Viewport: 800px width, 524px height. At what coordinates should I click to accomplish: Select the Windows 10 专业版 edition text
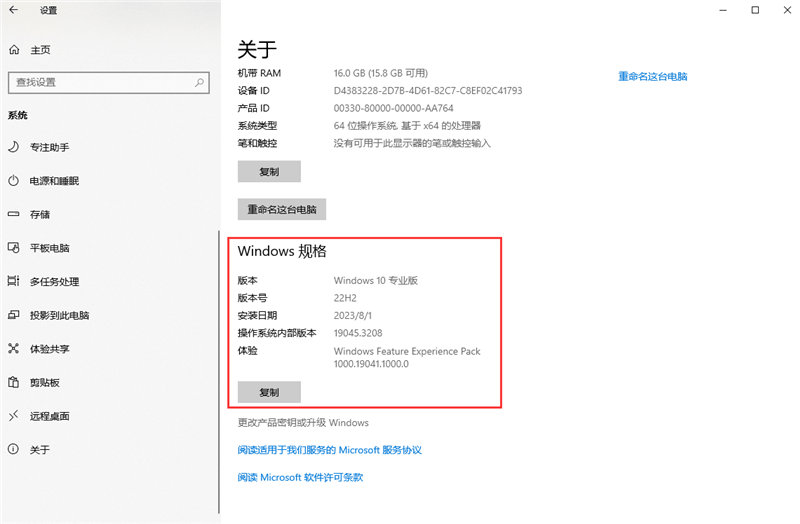point(376,281)
